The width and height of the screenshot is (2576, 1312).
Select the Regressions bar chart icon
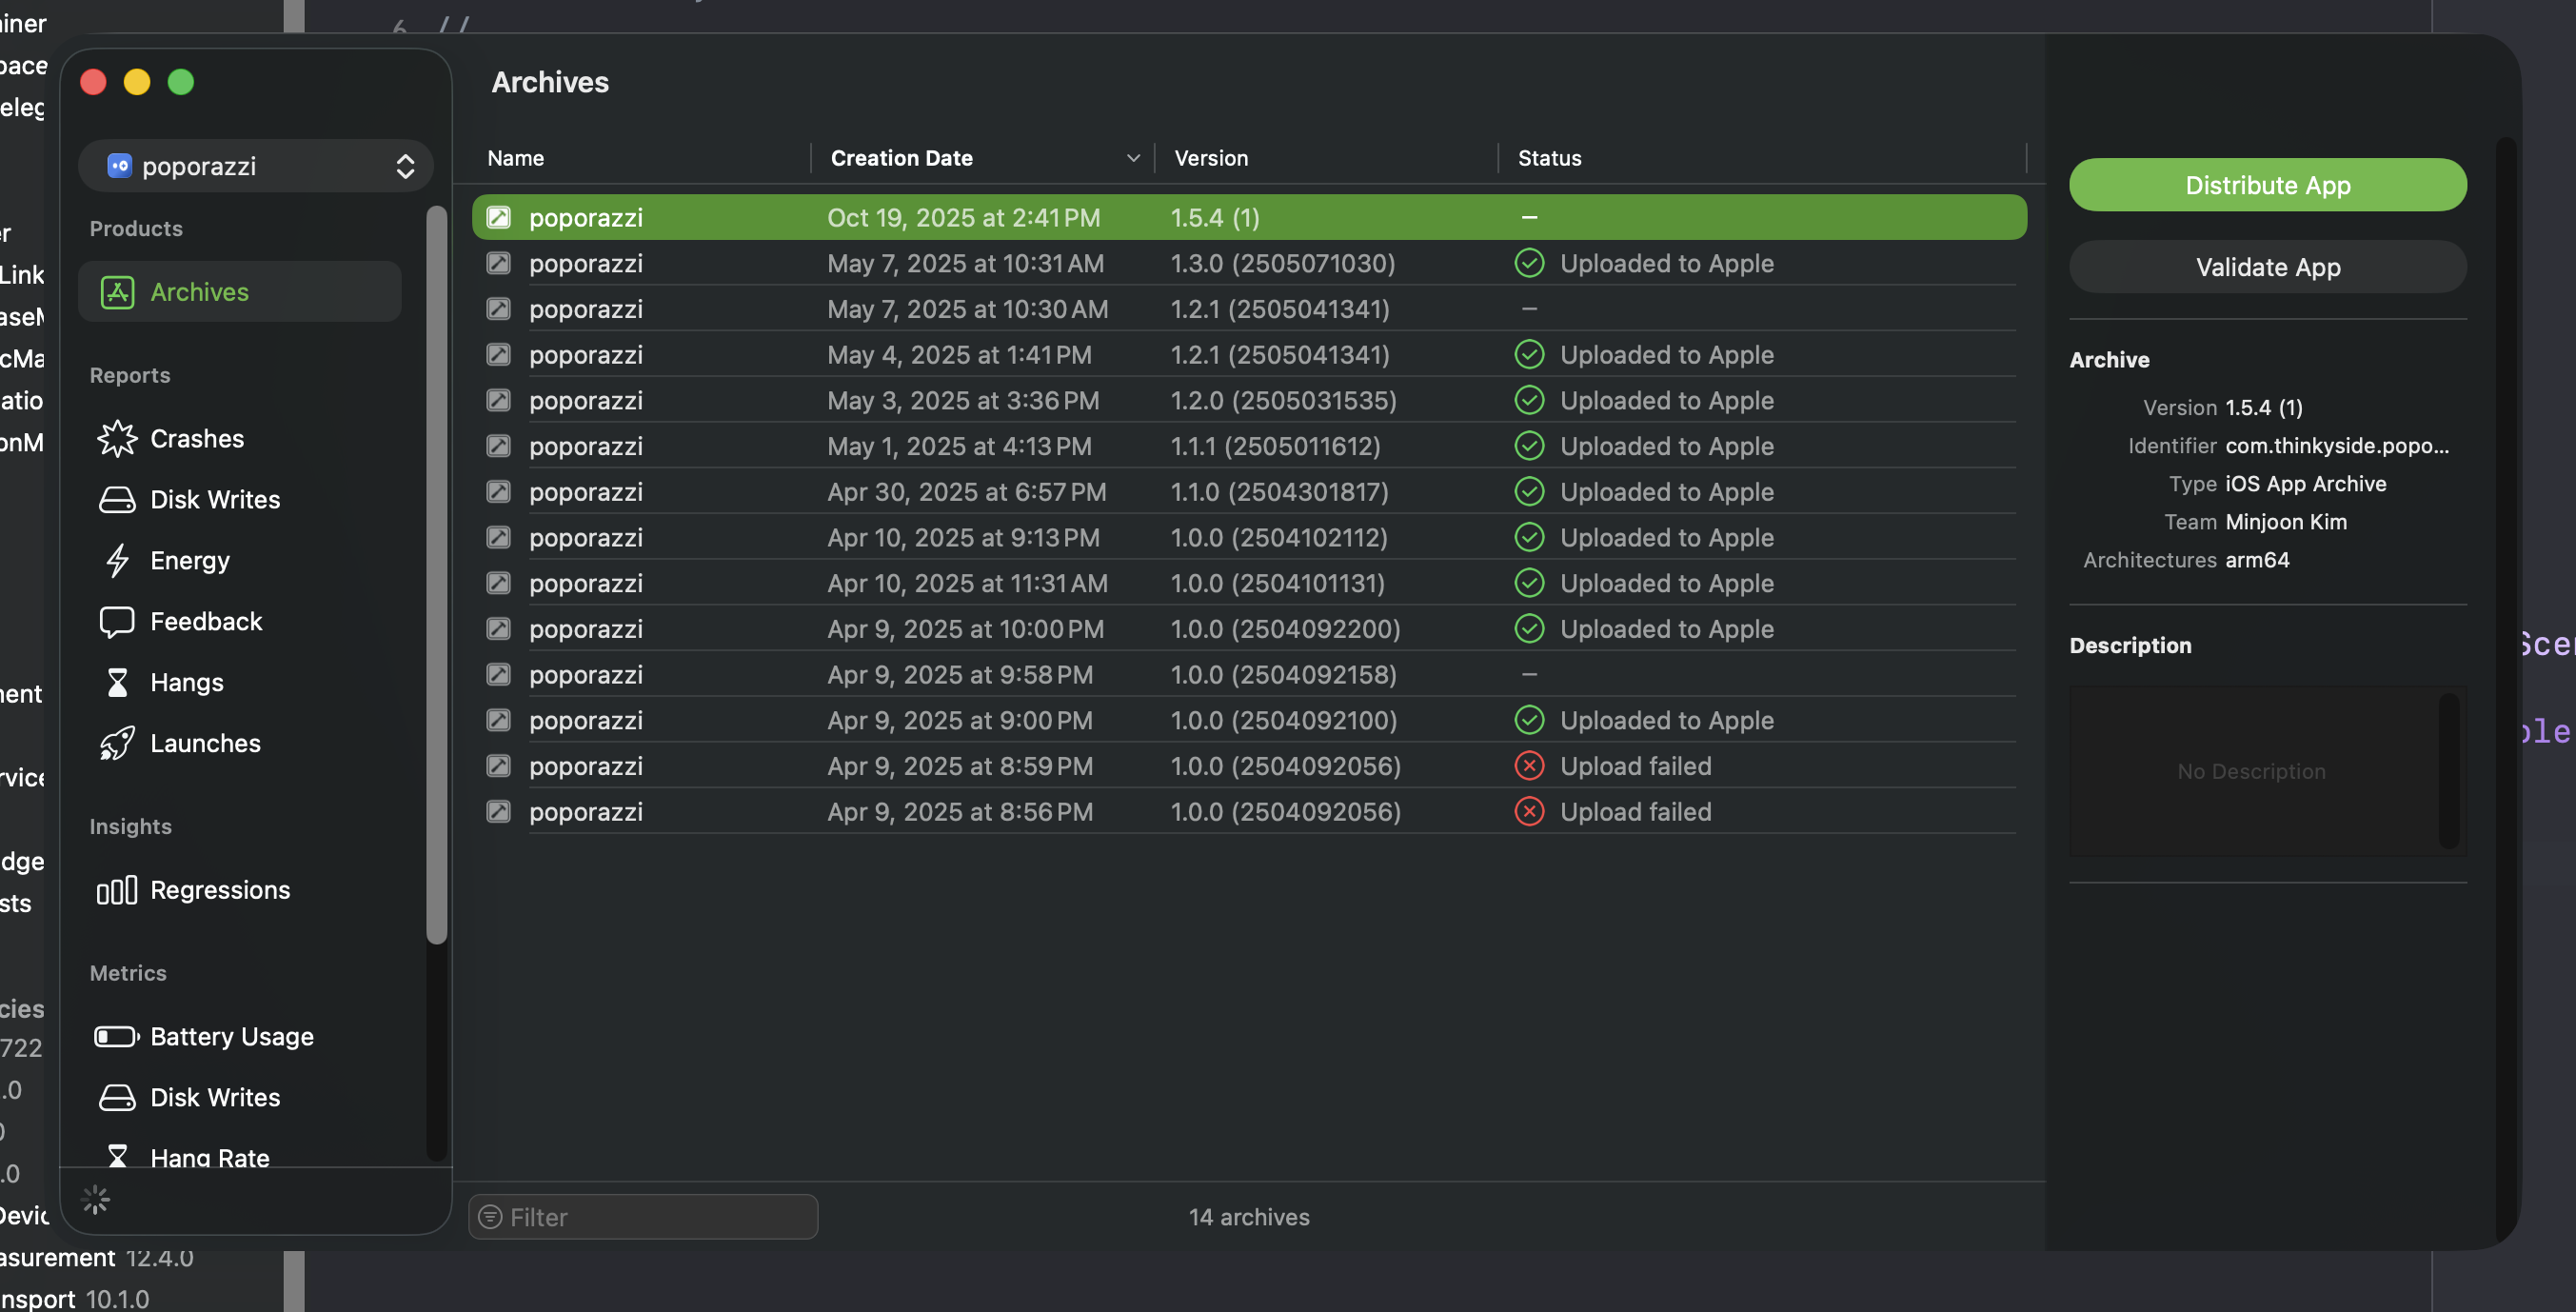click(117, 890)
